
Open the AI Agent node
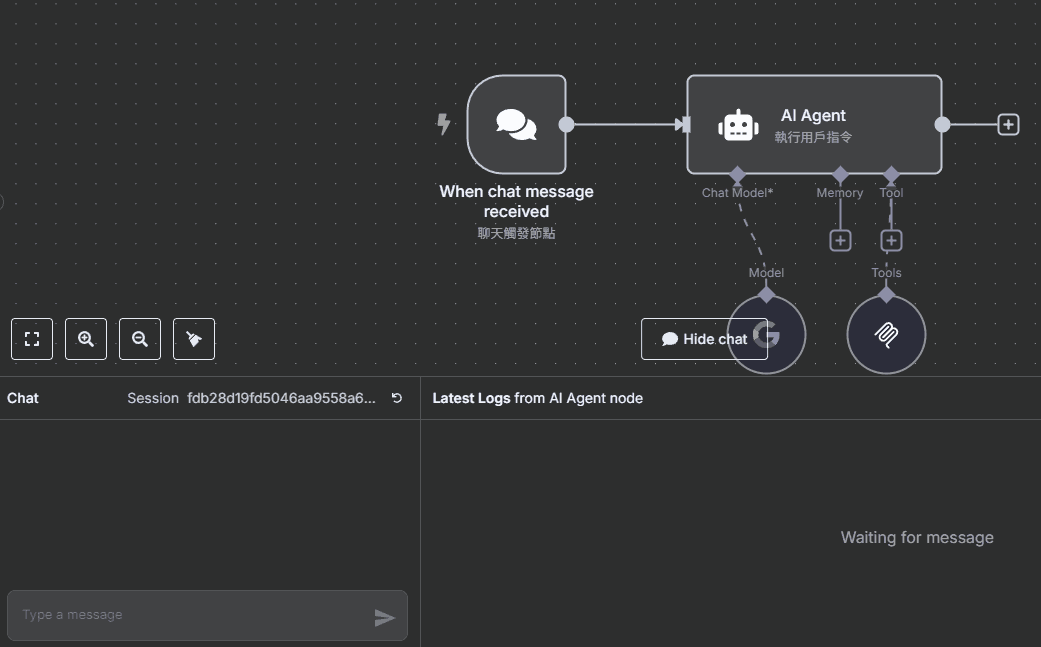tap(813, 125)
